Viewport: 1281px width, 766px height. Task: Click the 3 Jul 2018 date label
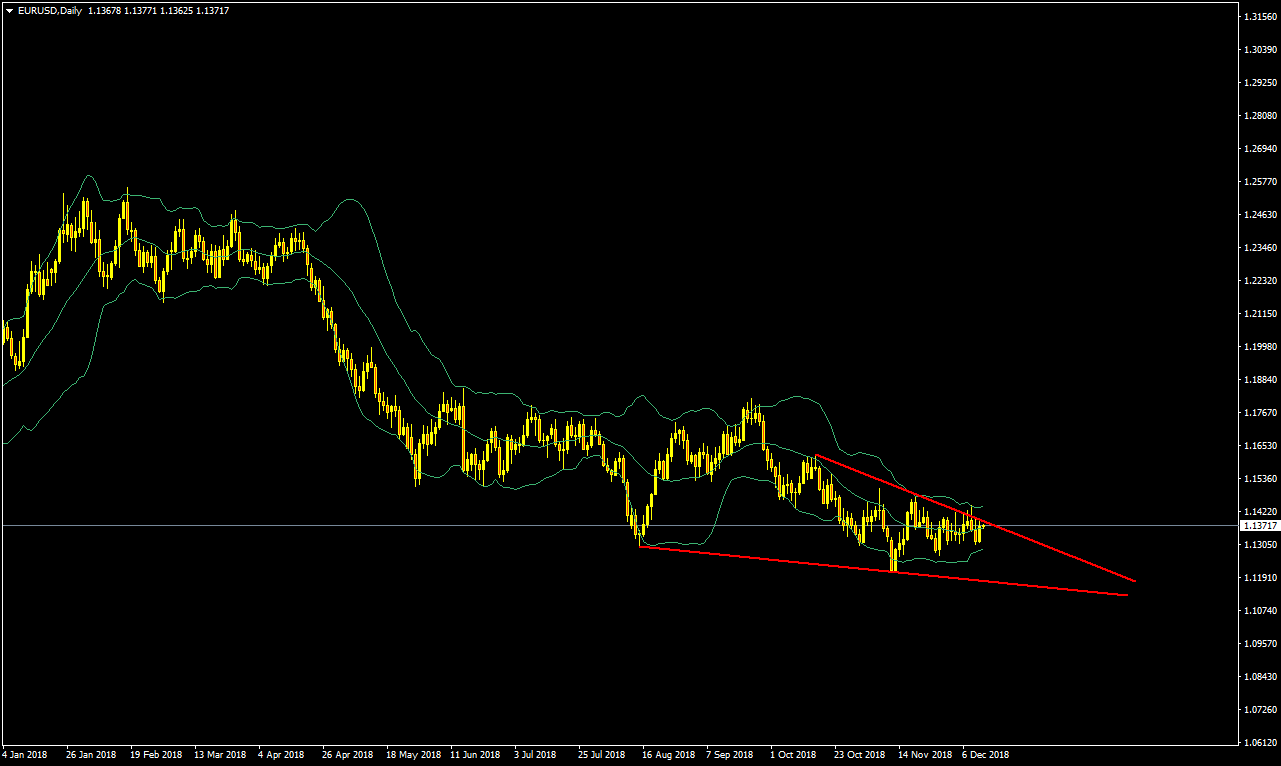pos(536,755)
